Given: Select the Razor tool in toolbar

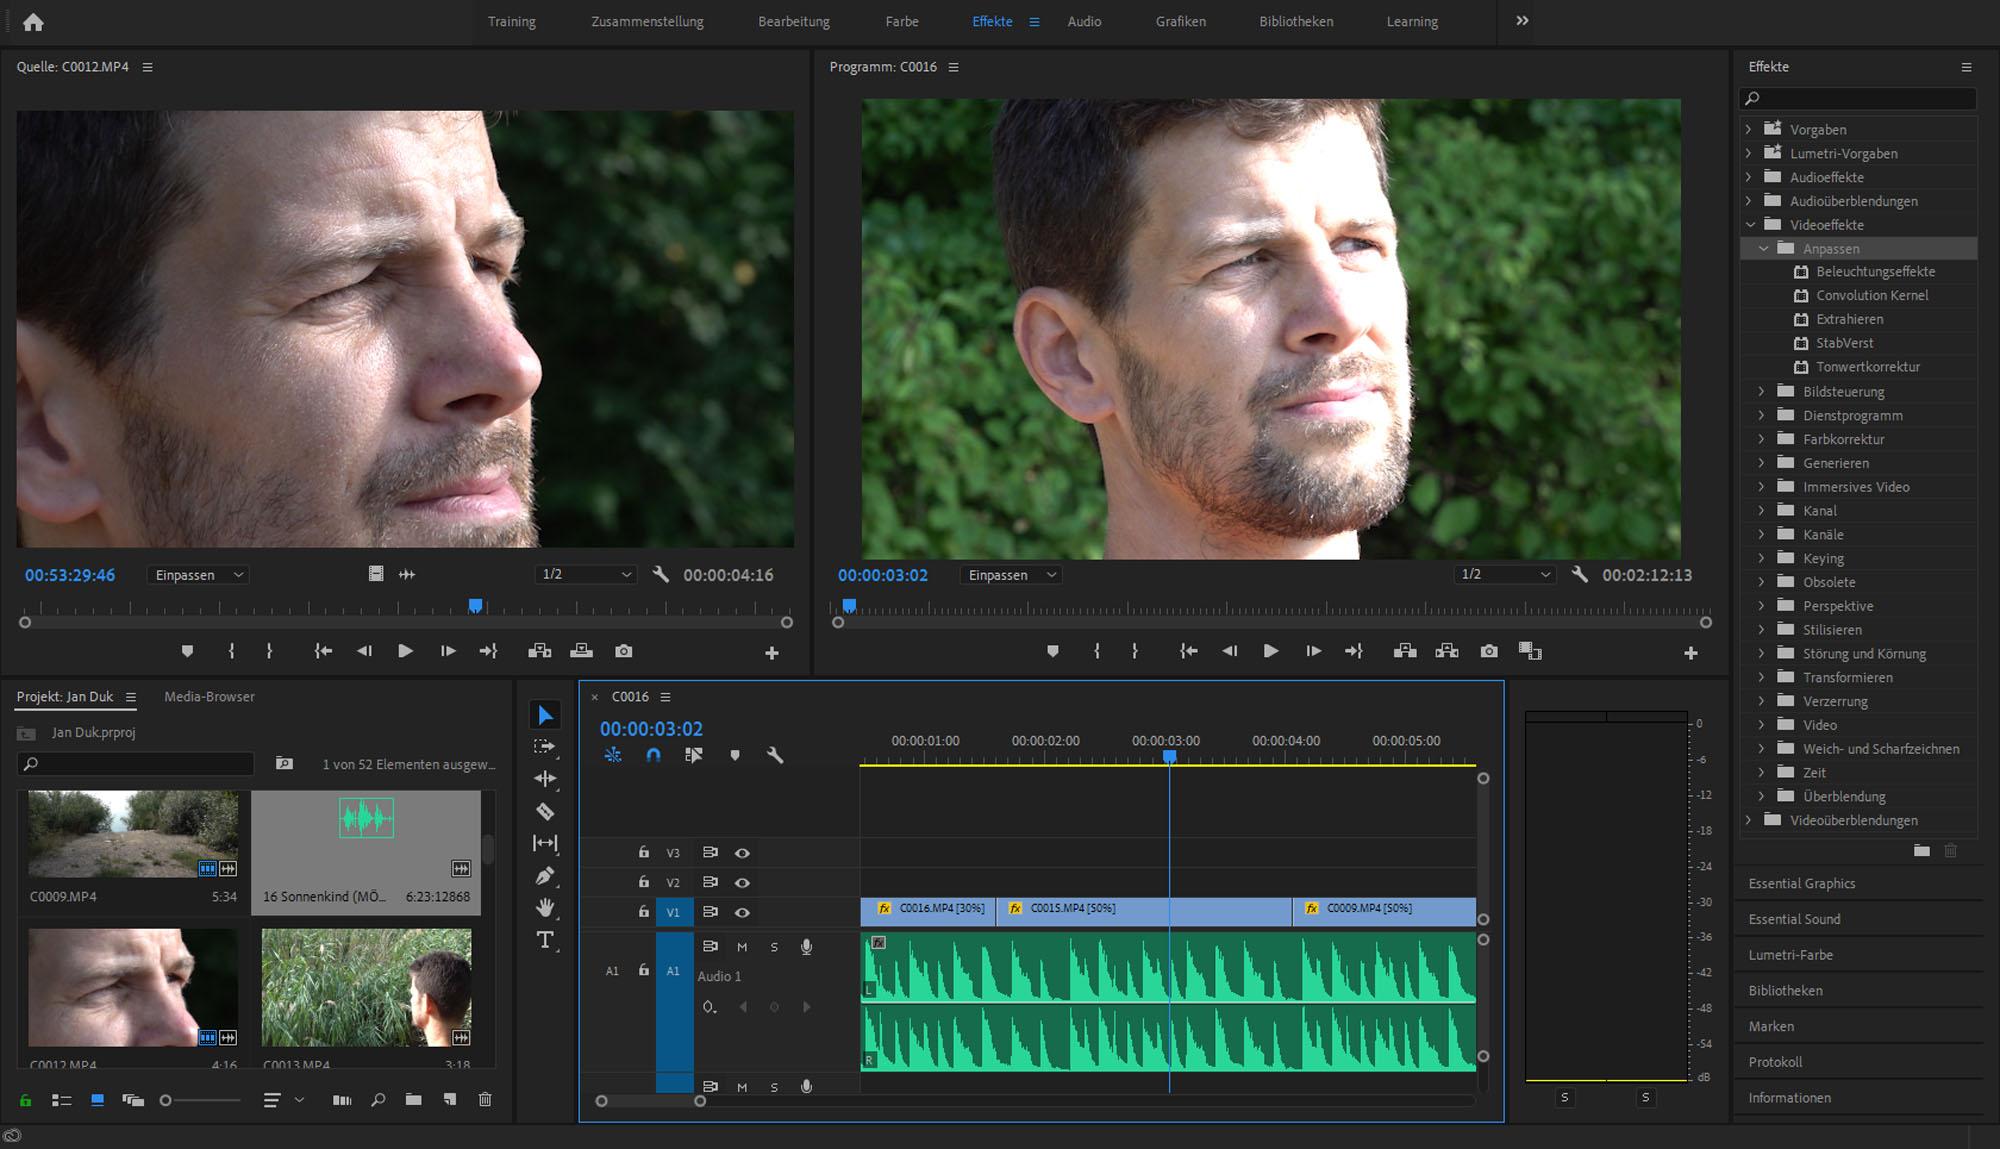Looking at the screenshot, I should click(545, 812).
